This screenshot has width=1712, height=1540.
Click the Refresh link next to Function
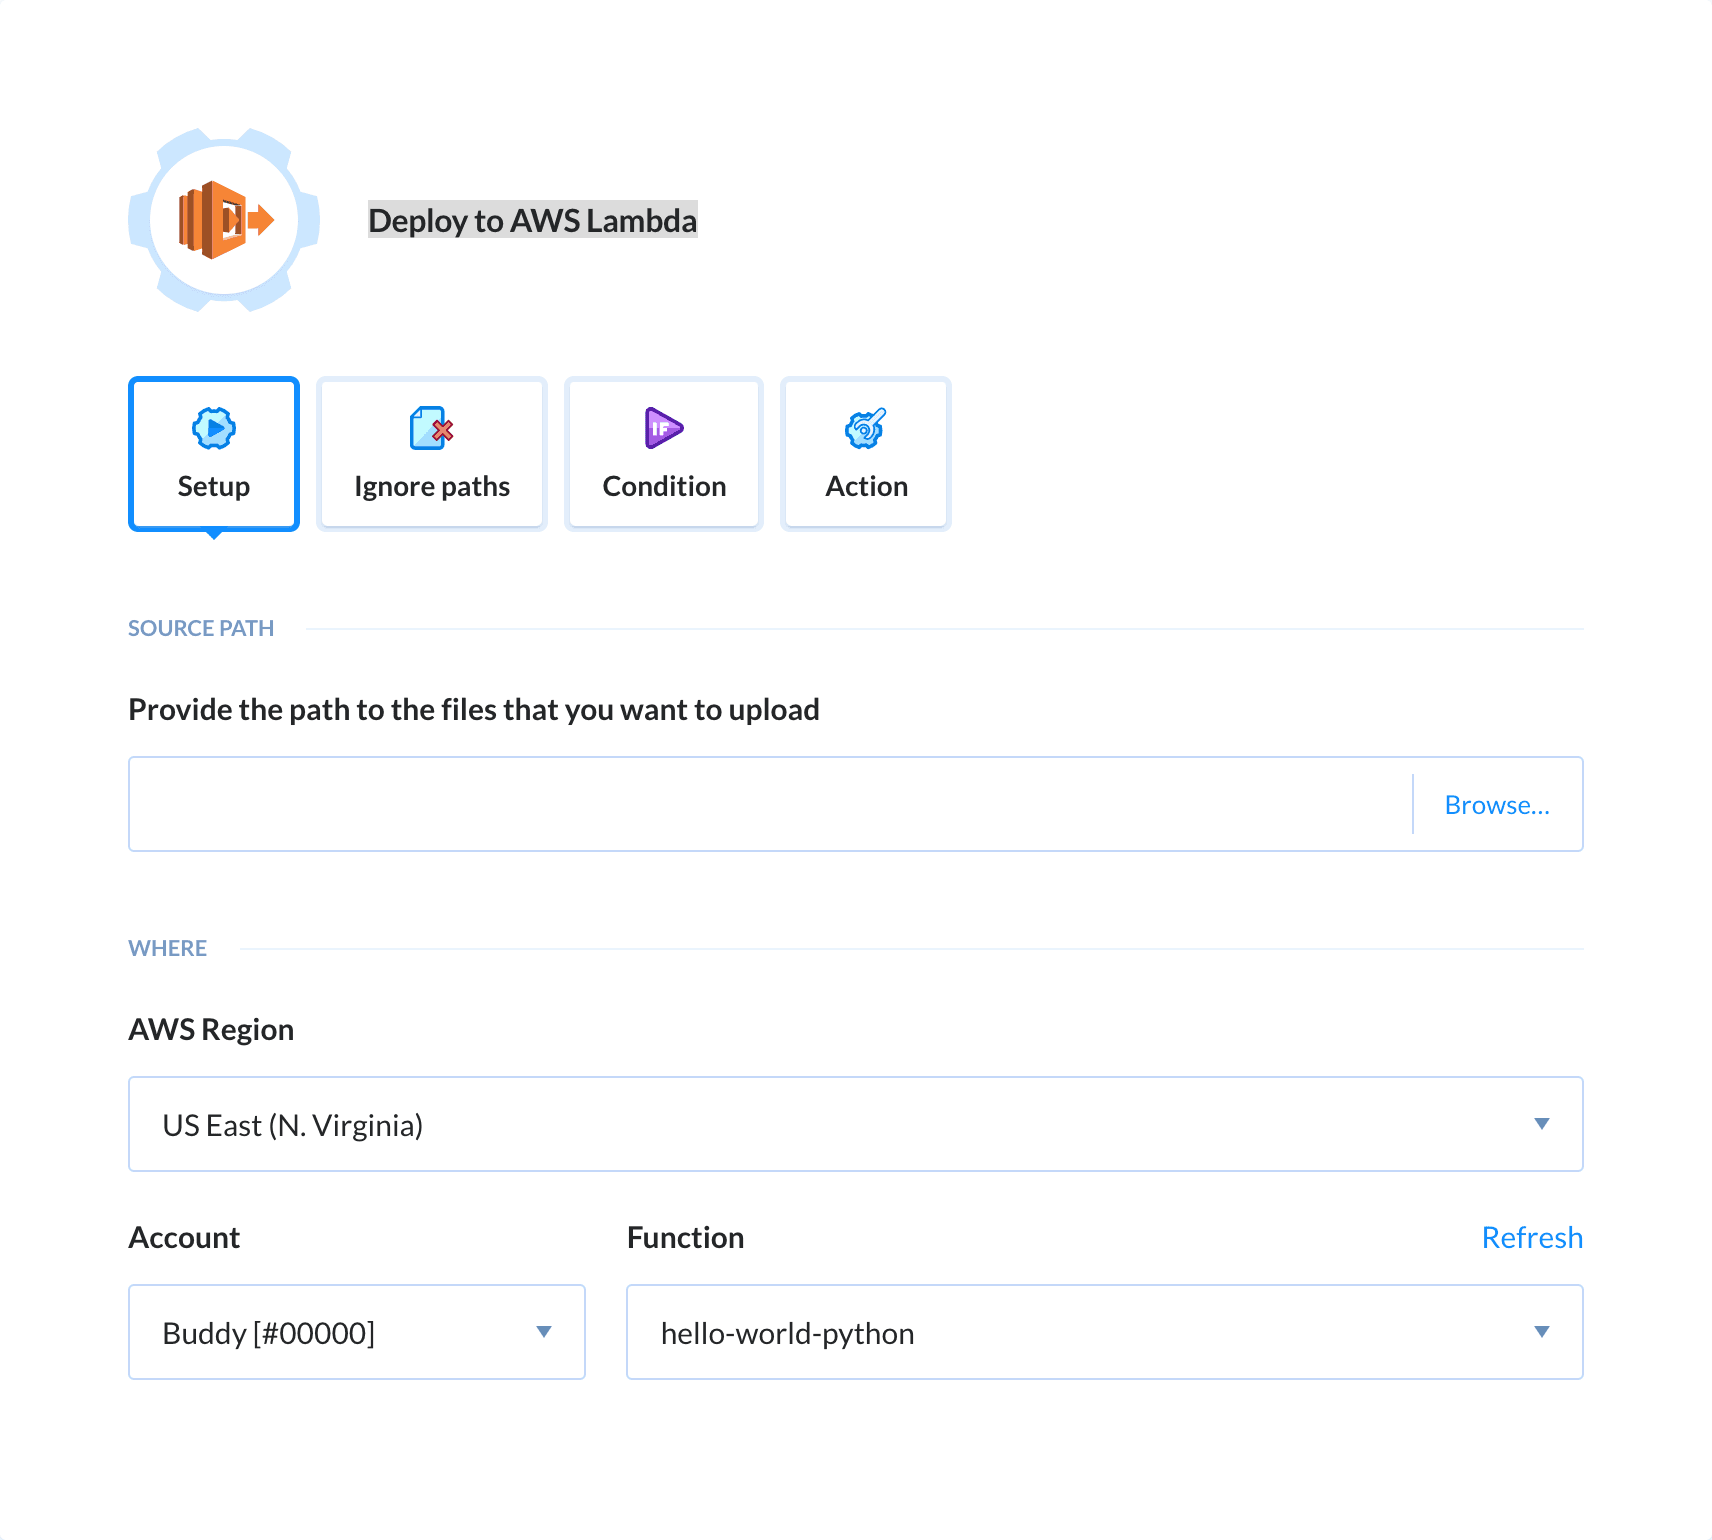[x=1532, y=1237]
